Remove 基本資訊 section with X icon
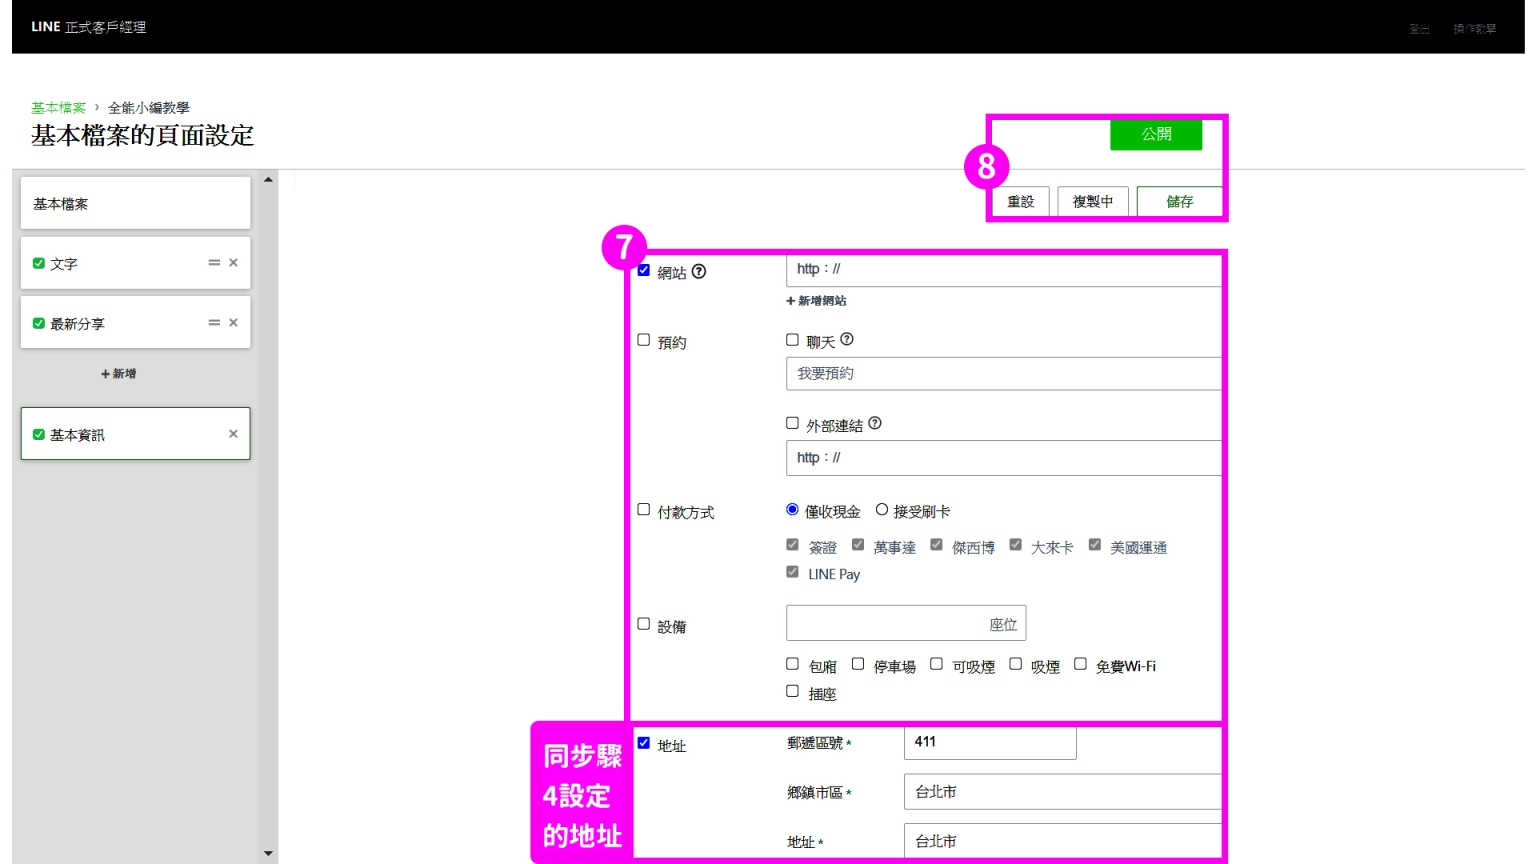This screenshot has height=864, width=1536. [233, 434]
